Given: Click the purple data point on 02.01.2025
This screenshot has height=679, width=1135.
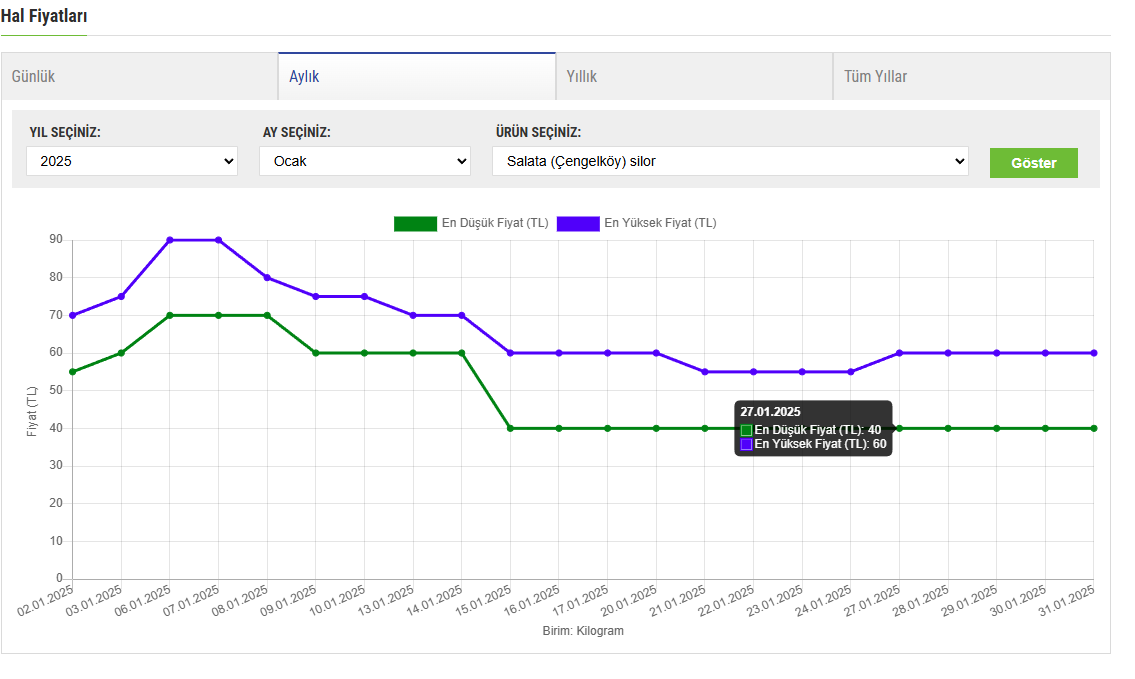Looking at the screenshot, I should coord(73,315).
